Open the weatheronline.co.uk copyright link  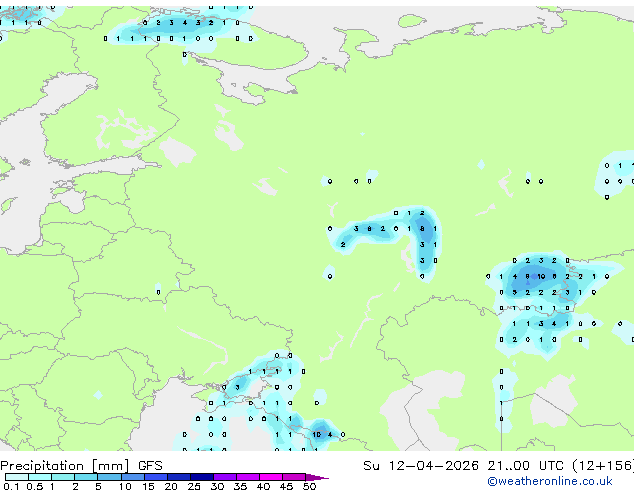pyautogui.click(x=550, y=481)
